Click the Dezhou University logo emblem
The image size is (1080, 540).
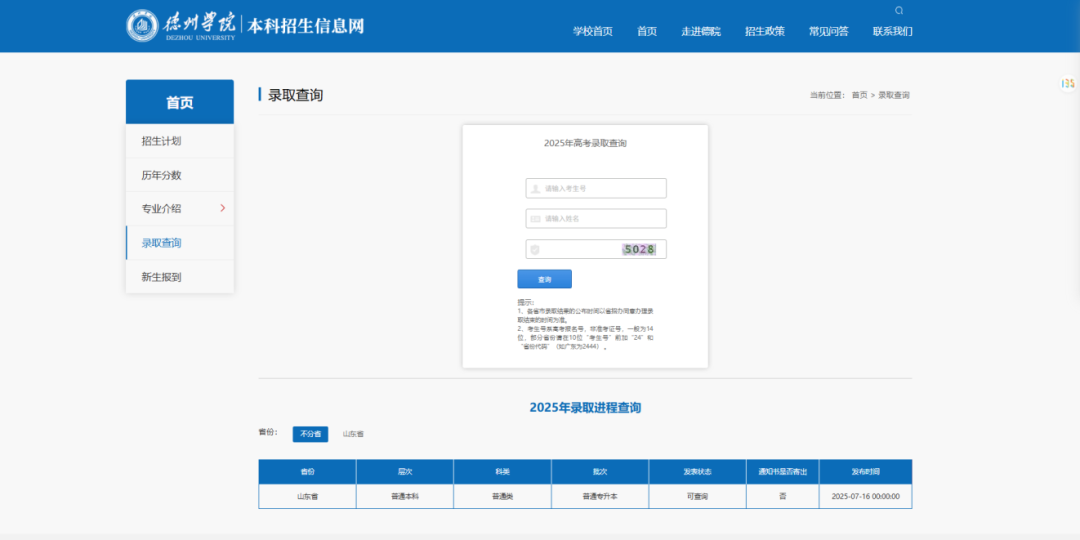143,26
